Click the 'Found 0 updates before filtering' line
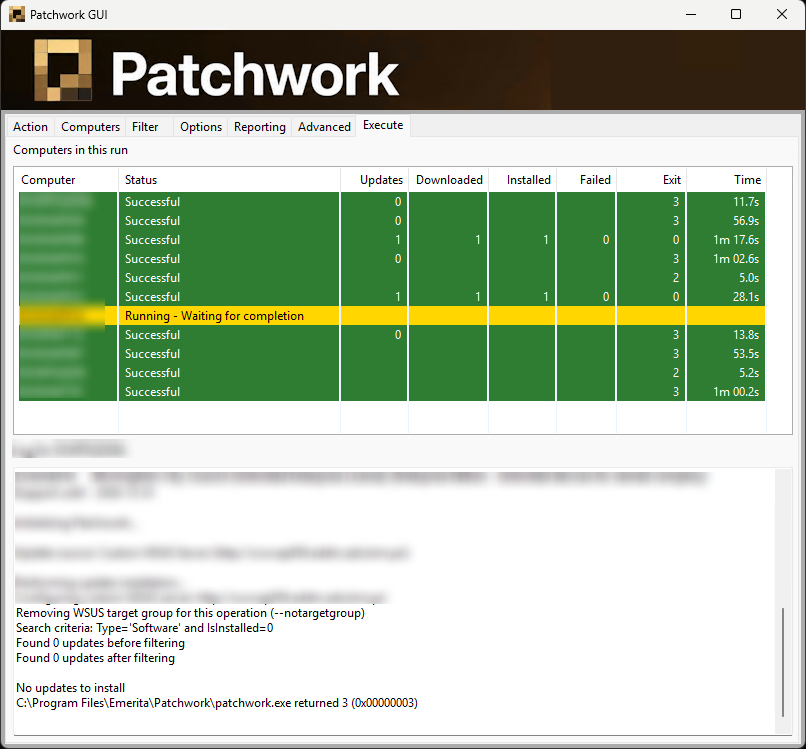 100,643
